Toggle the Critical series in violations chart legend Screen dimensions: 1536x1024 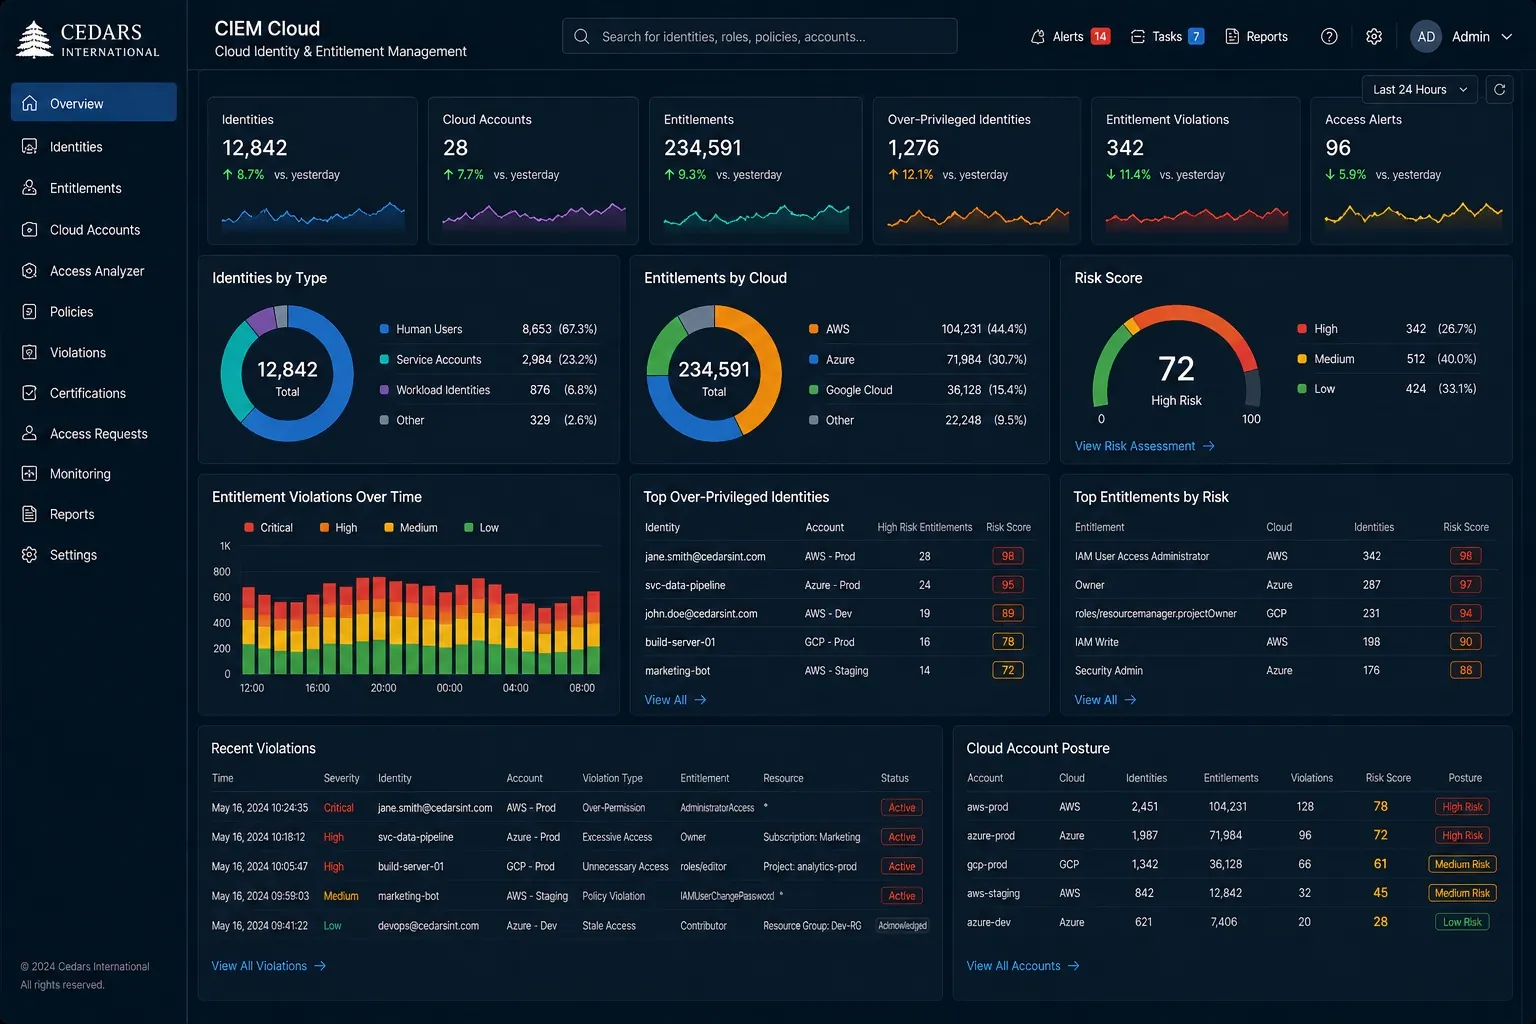coord(268,527)
